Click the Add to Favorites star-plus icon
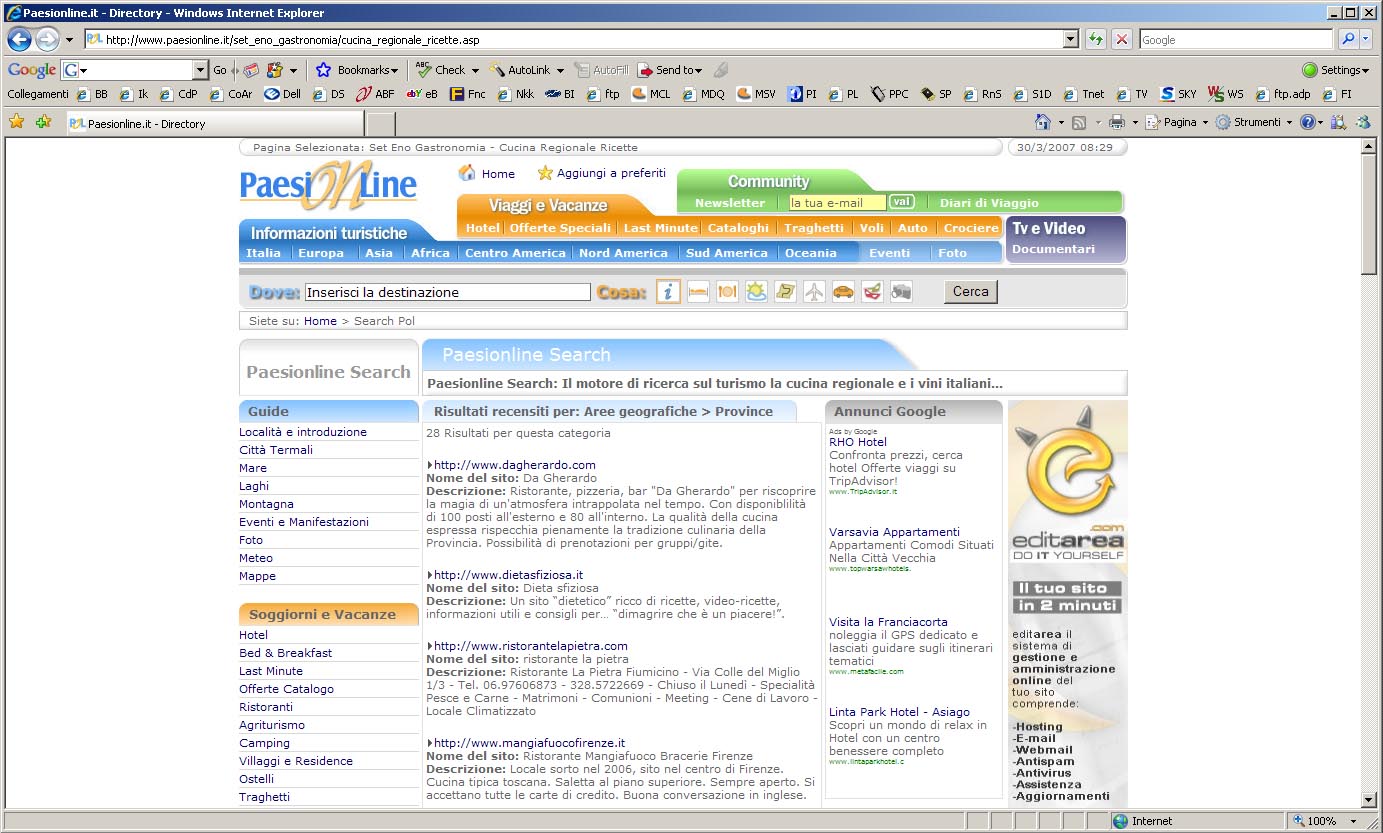The width and height of the screenshot is (1383, 833). 43,122
